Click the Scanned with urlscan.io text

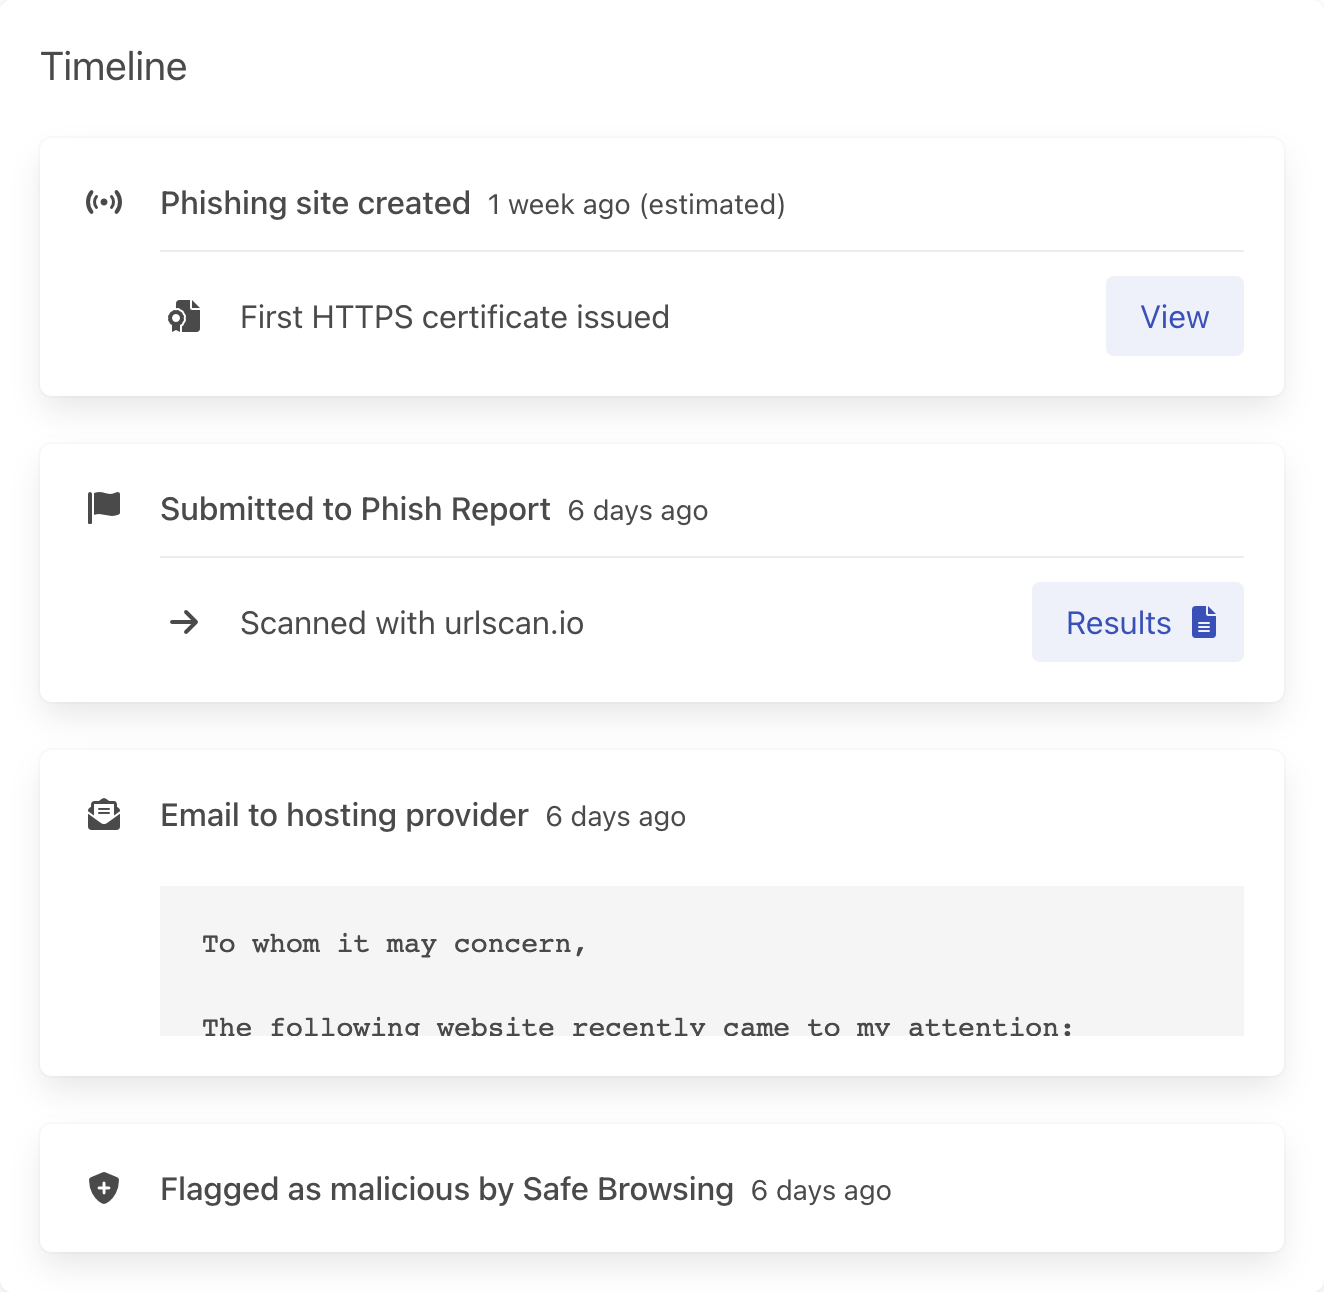click(x=412, y=623)
